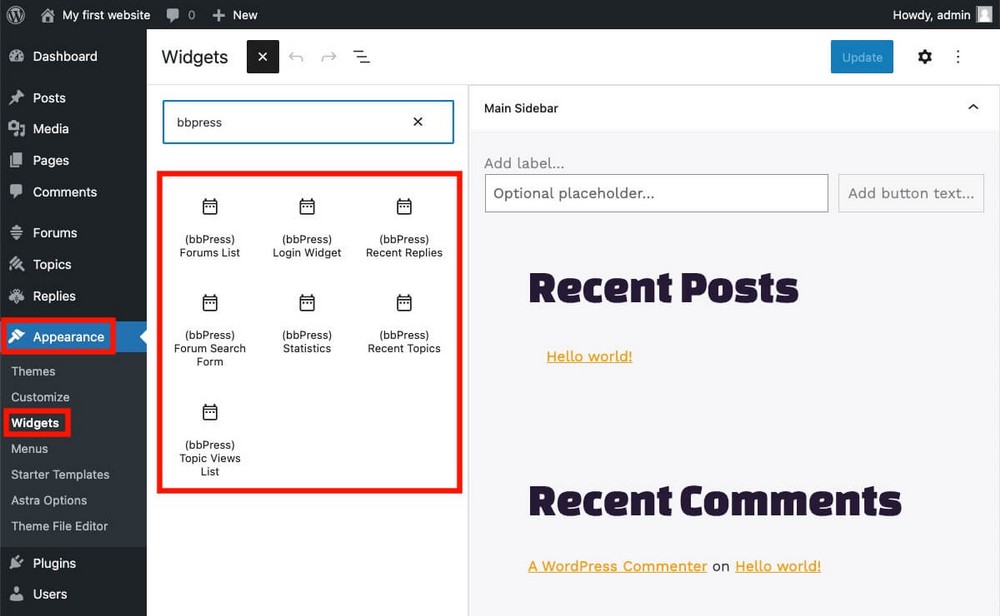Insert the (bbPress) Forums List widget
This screenshot has width=1000, height=616.
(210, 228)
